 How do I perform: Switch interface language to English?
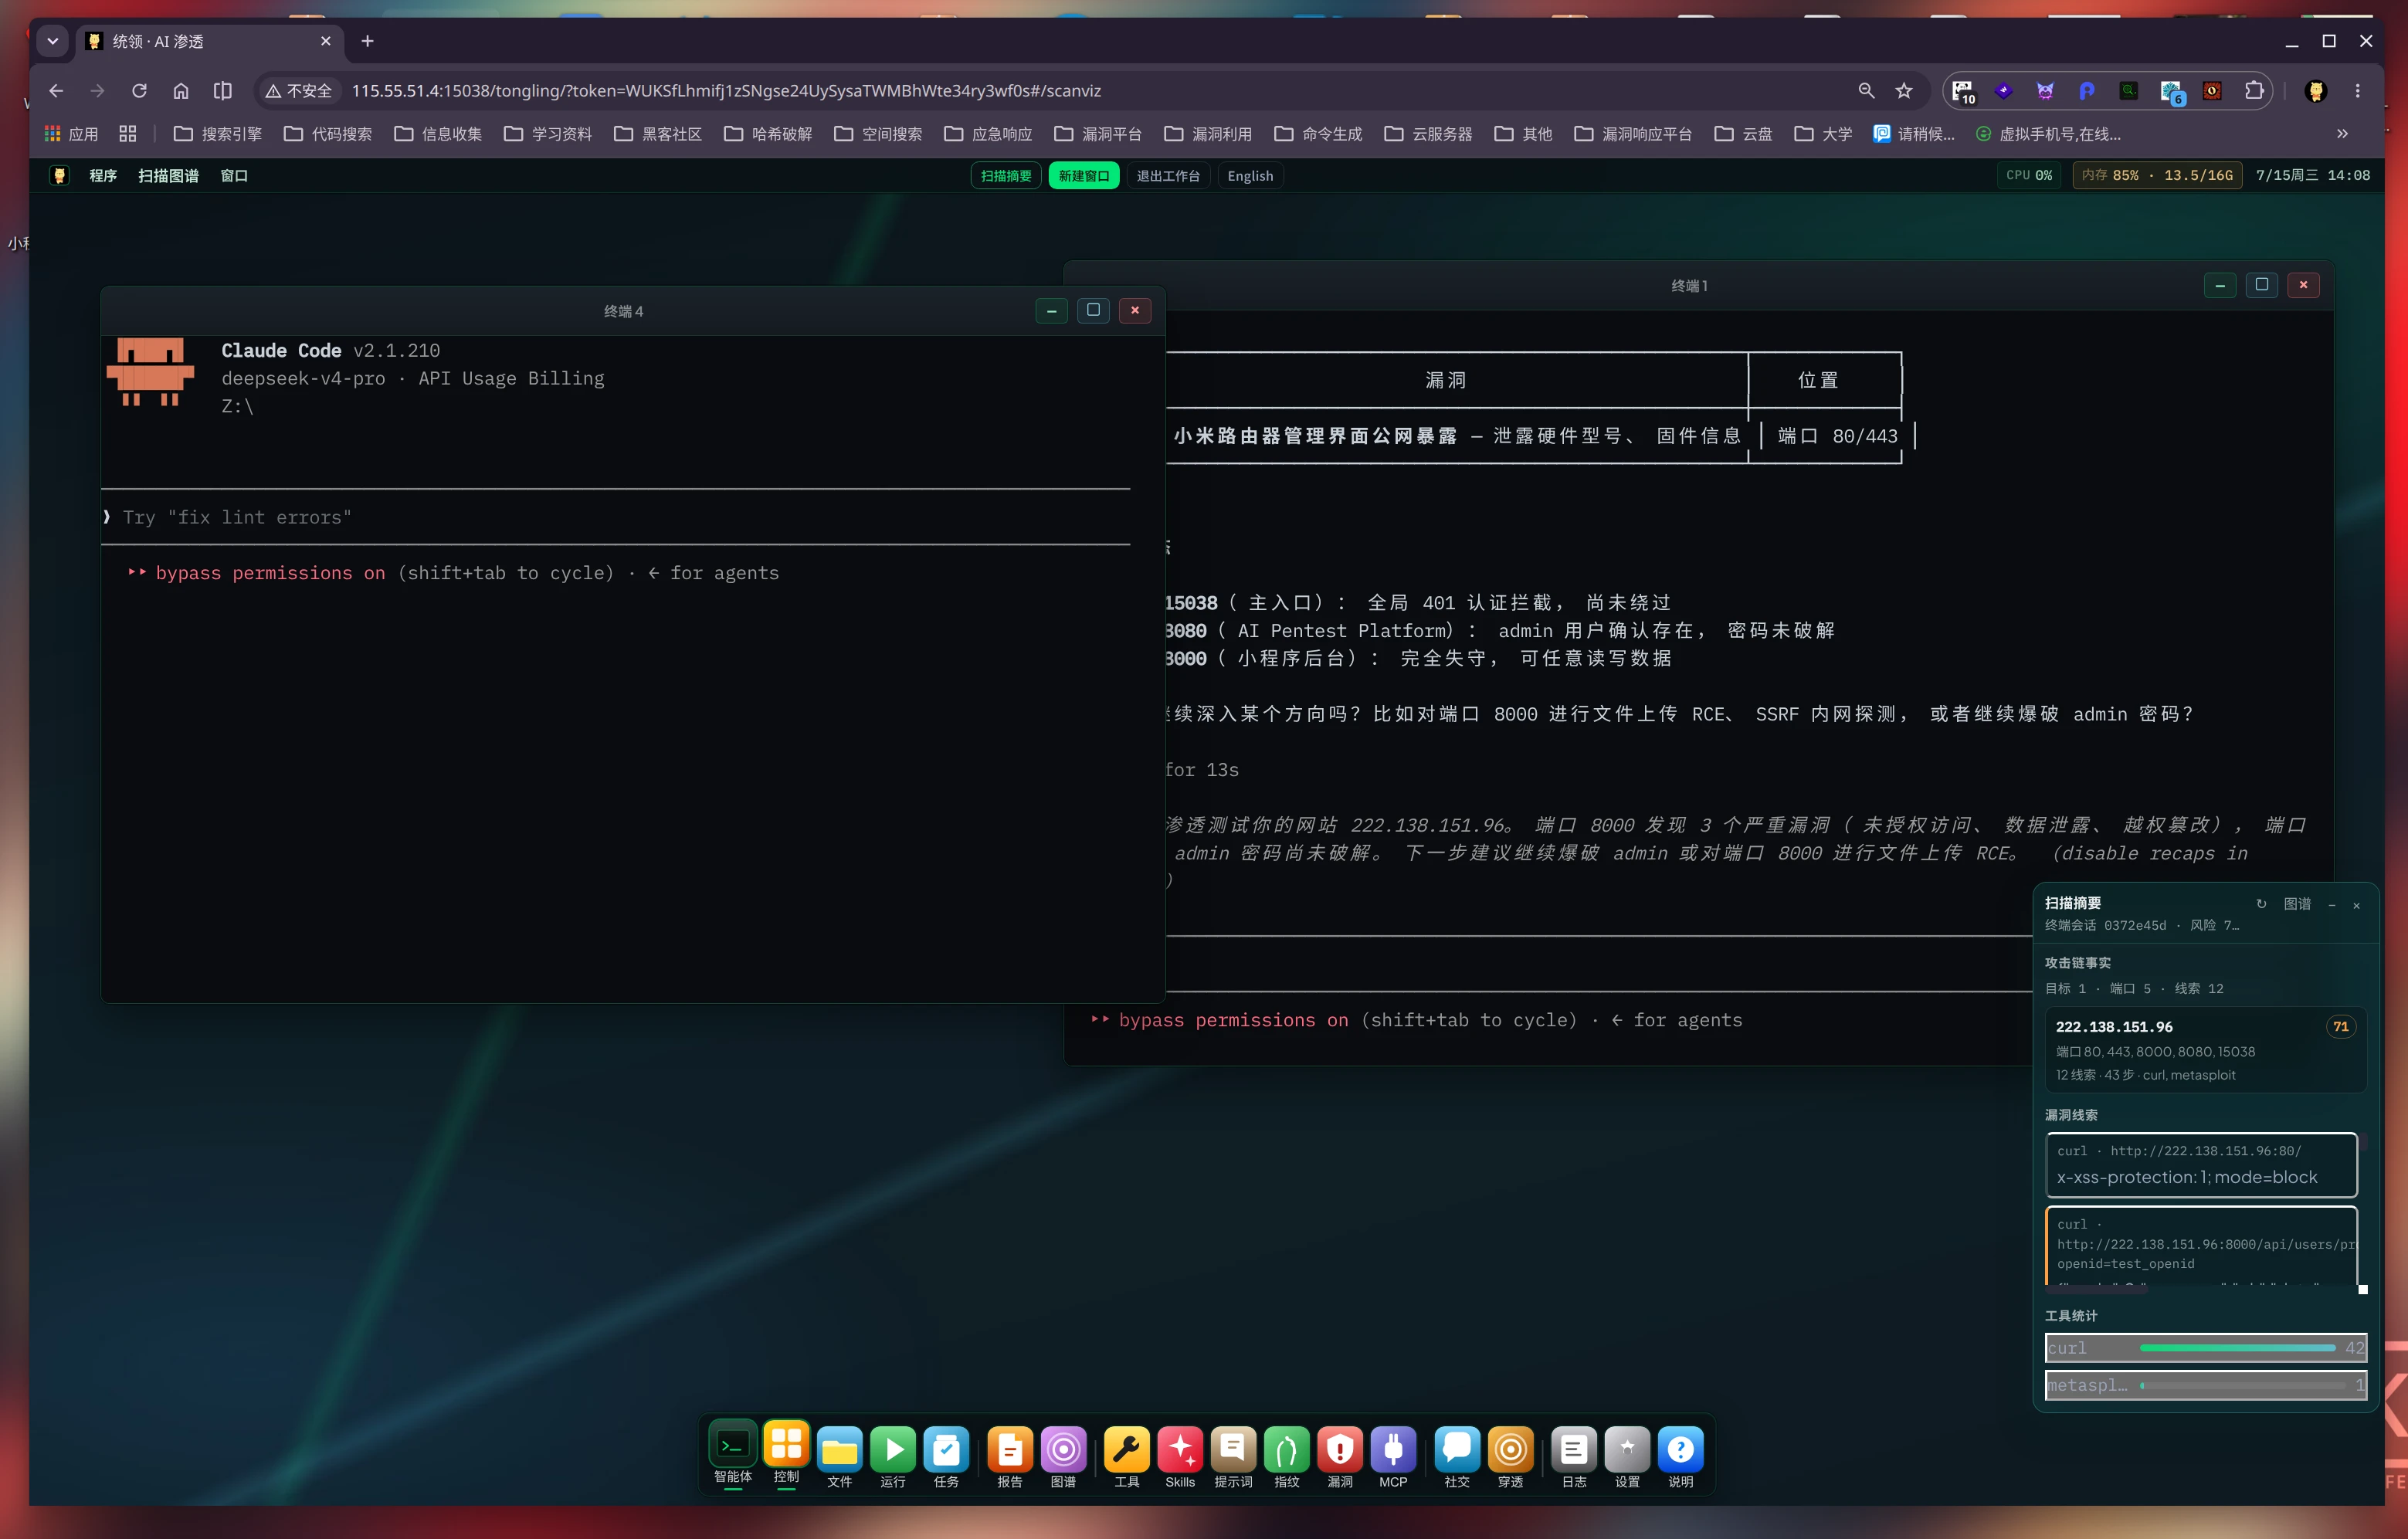1250,175
